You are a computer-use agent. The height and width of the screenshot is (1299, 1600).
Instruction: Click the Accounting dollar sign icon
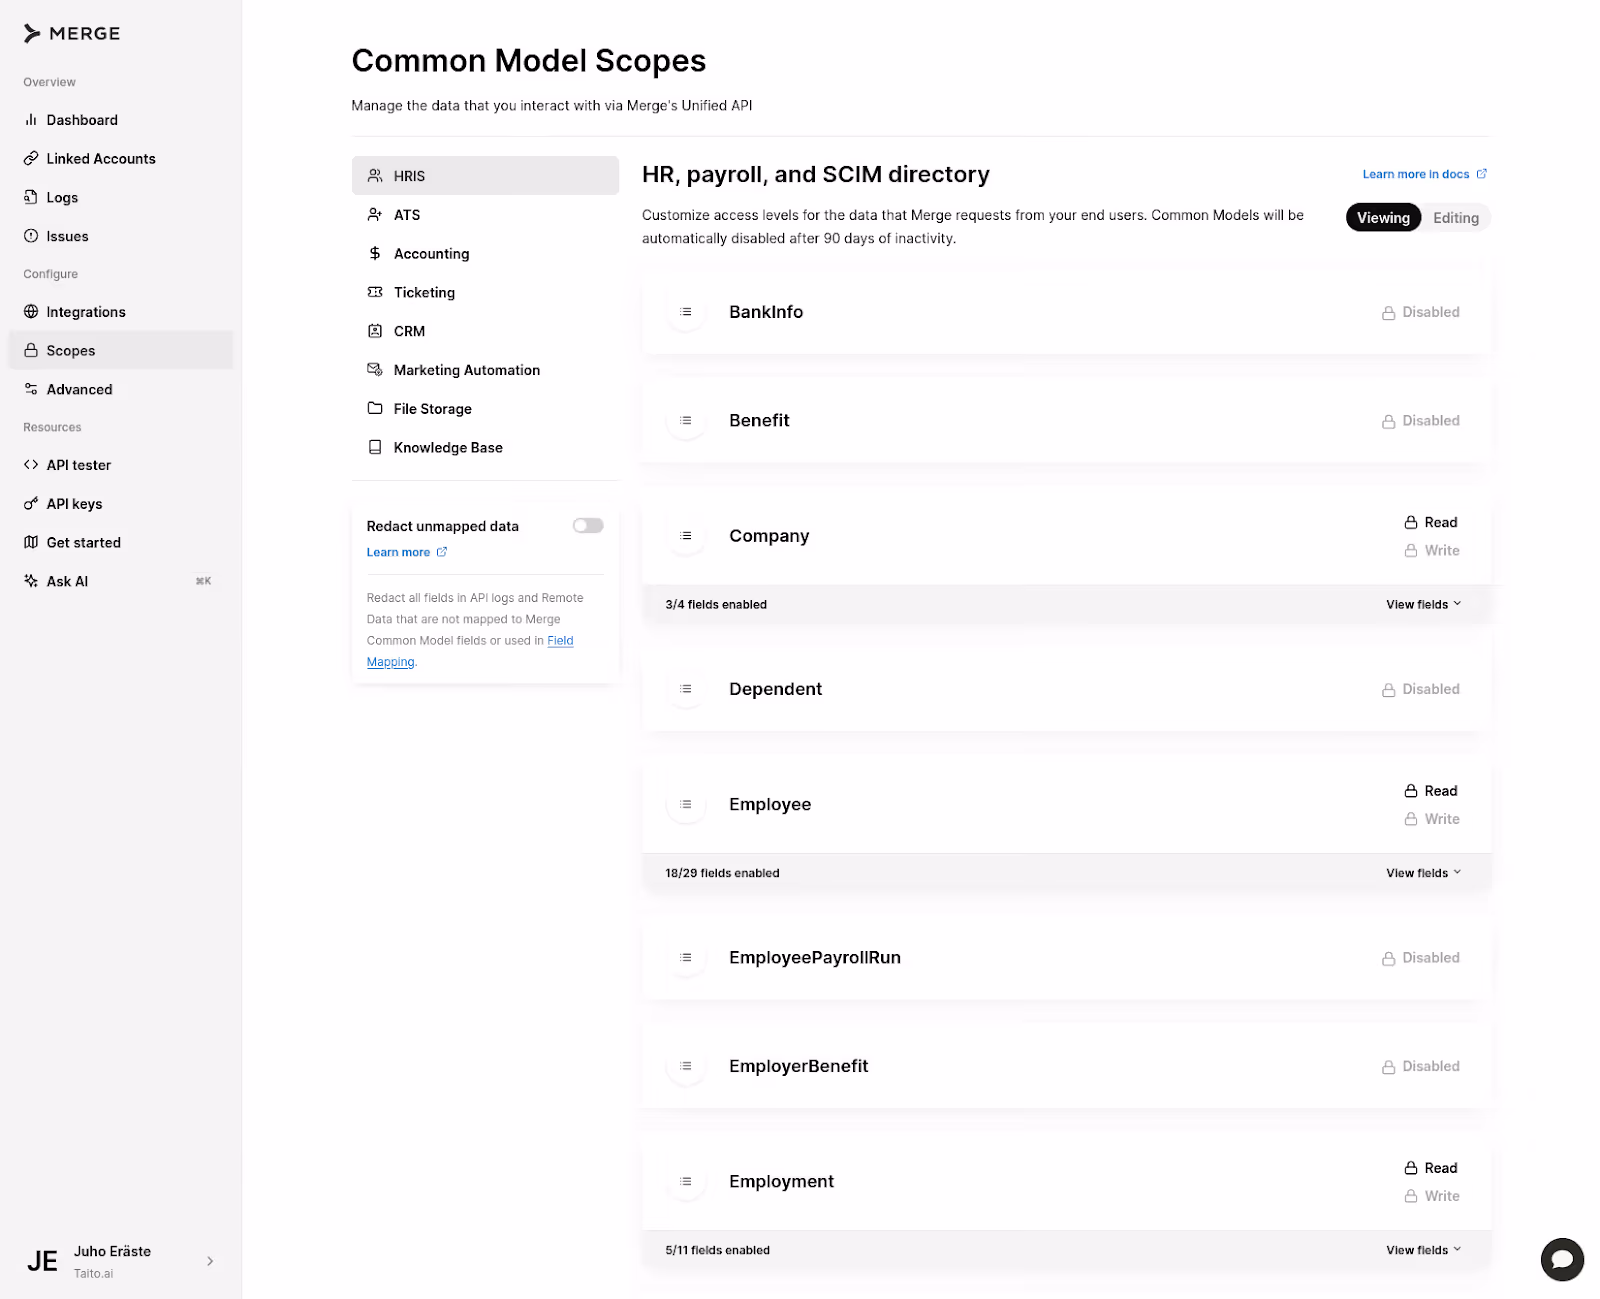tap(375, 254)
